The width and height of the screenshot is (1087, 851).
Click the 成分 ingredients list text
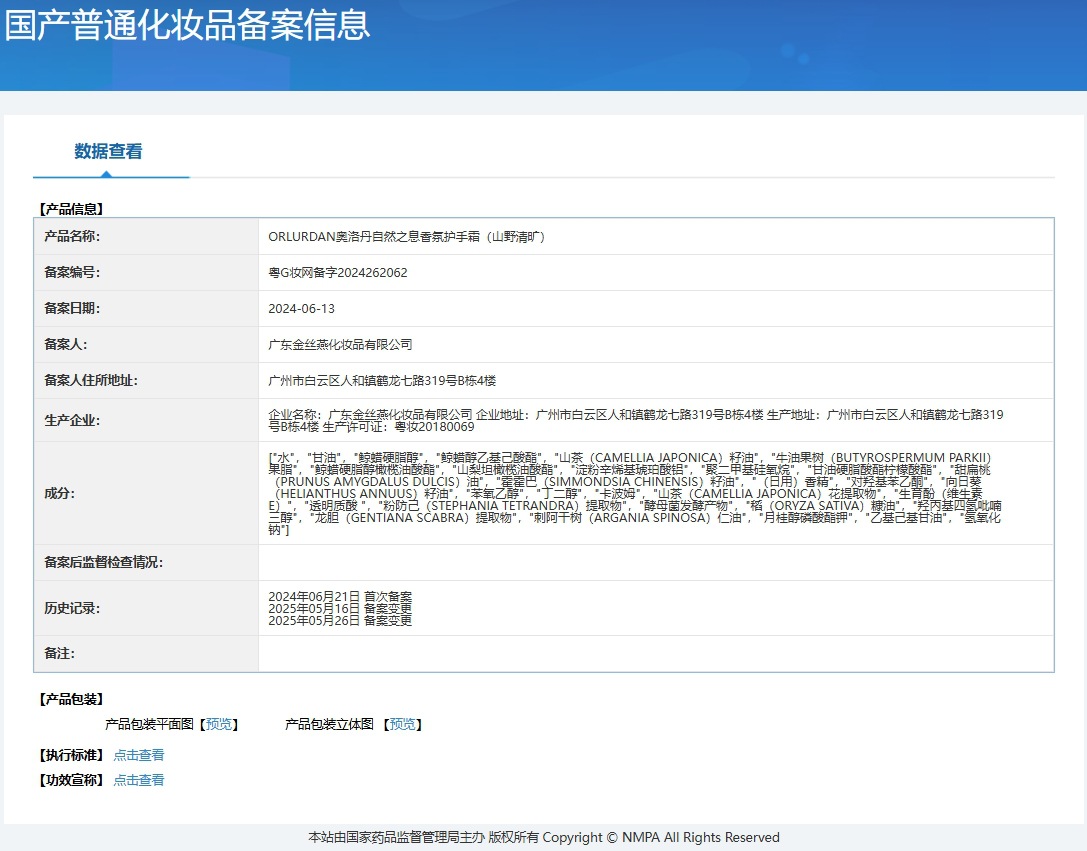pos(635,493)
